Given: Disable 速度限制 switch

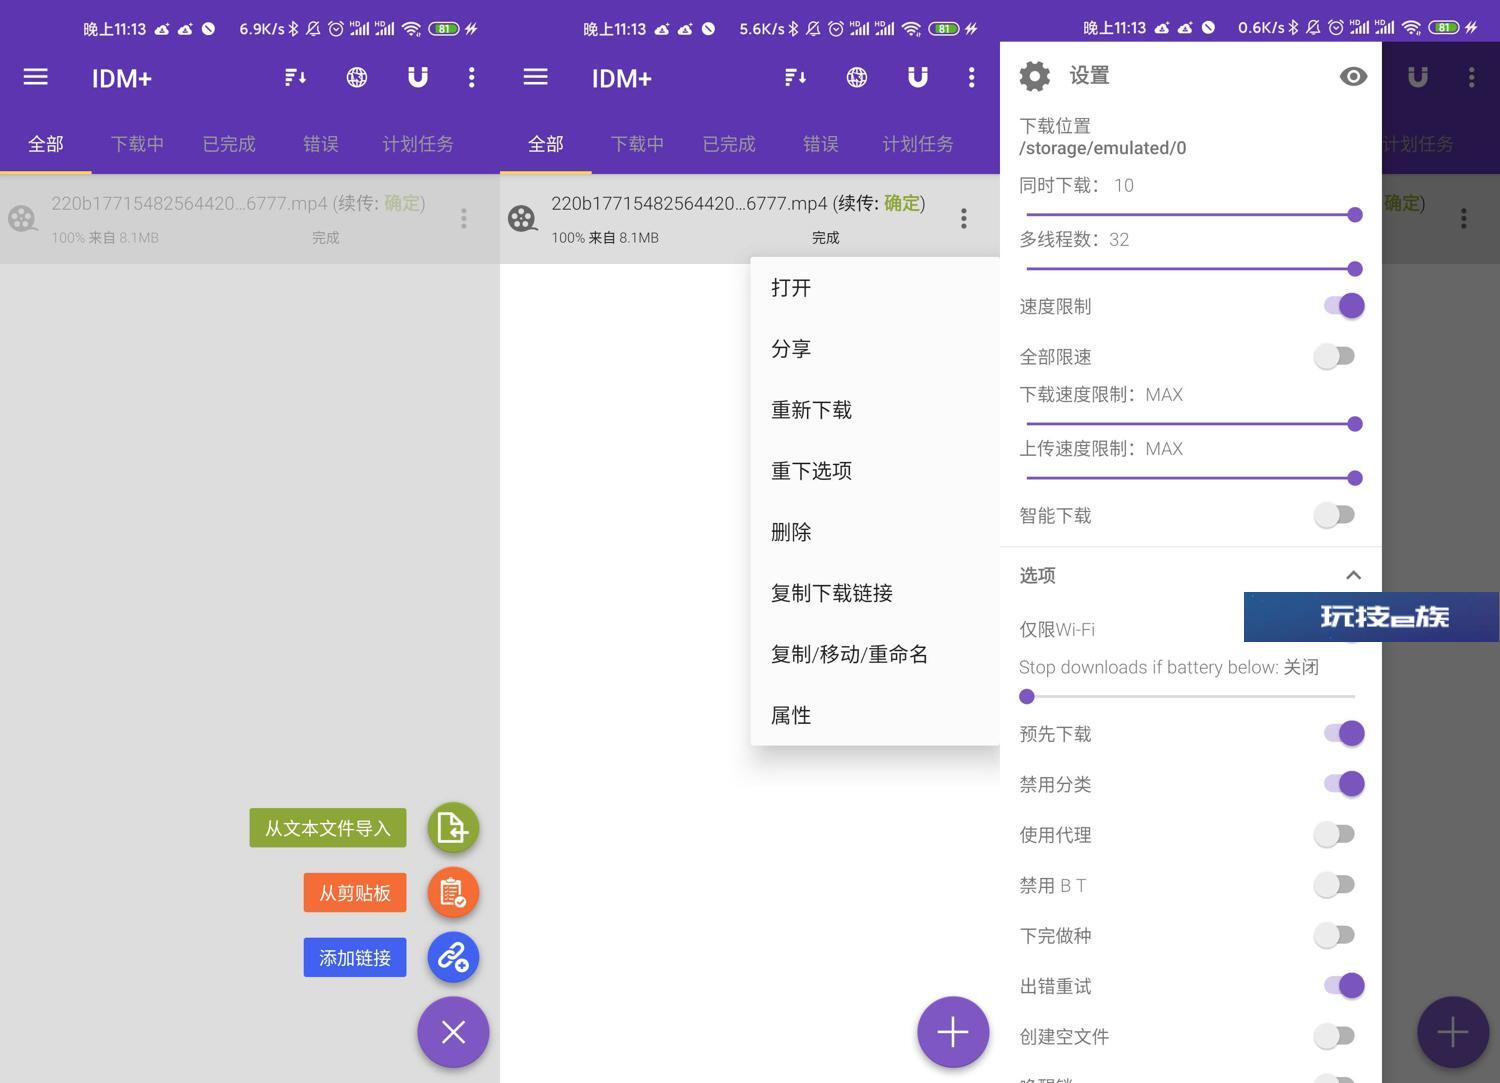Looking at the screenshot, I should (1343, 306).
